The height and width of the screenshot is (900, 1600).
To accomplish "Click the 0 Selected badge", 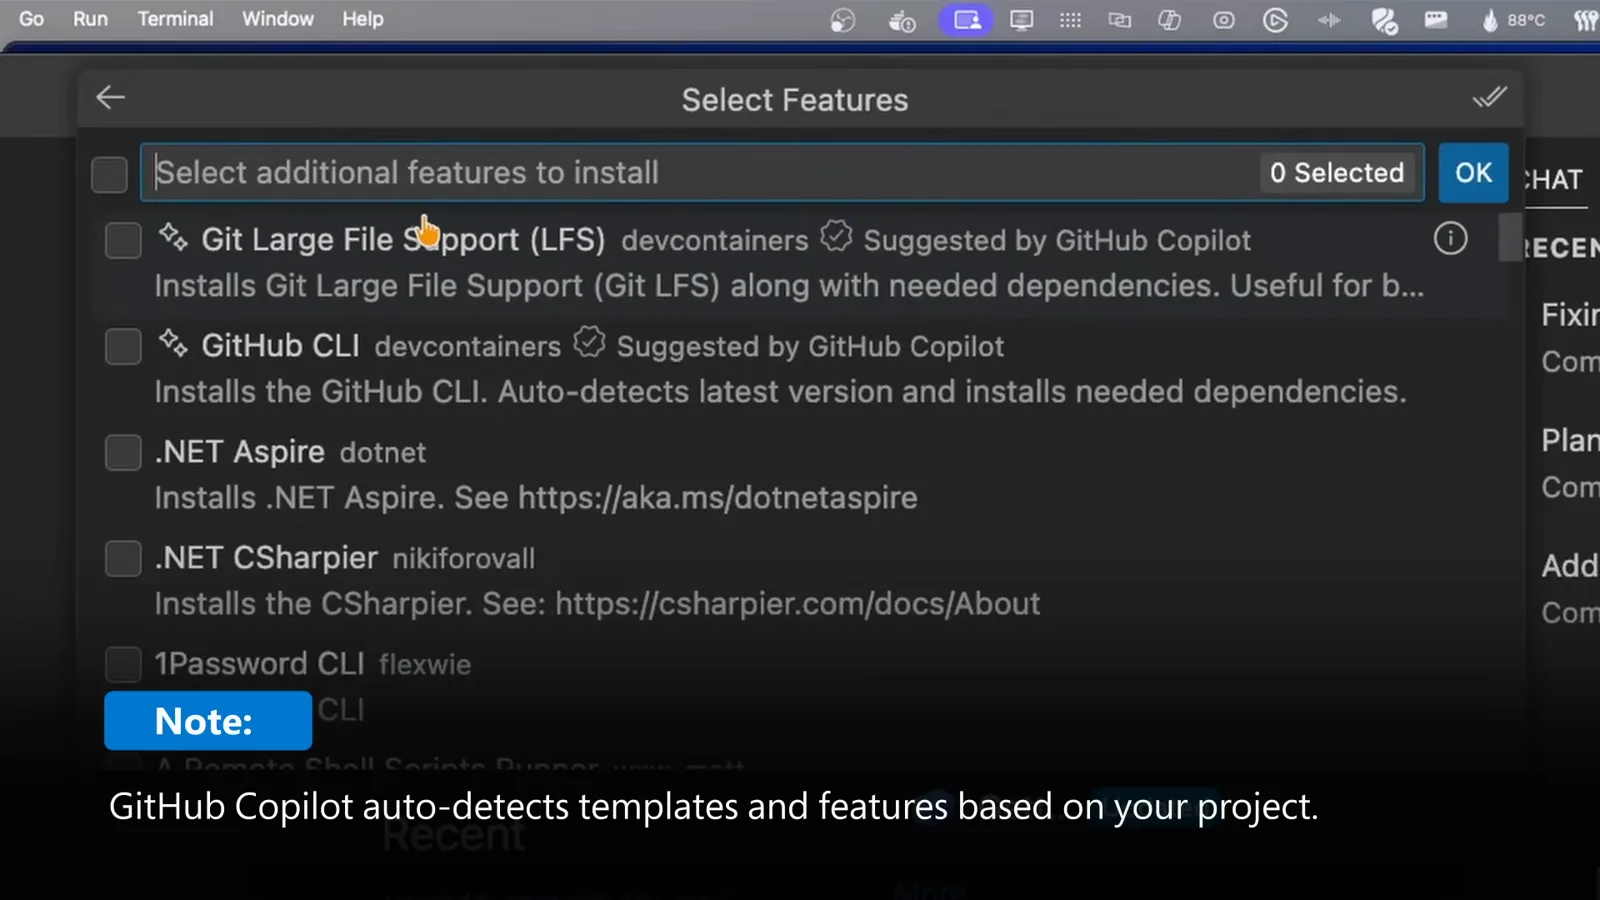I will 1336,173.
